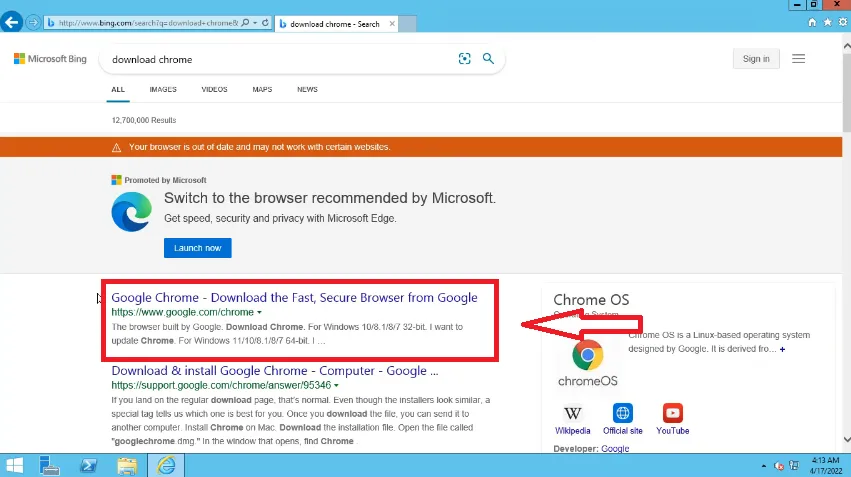
Task: Expand Chrome OS description with plus sign
Action: 782,349
